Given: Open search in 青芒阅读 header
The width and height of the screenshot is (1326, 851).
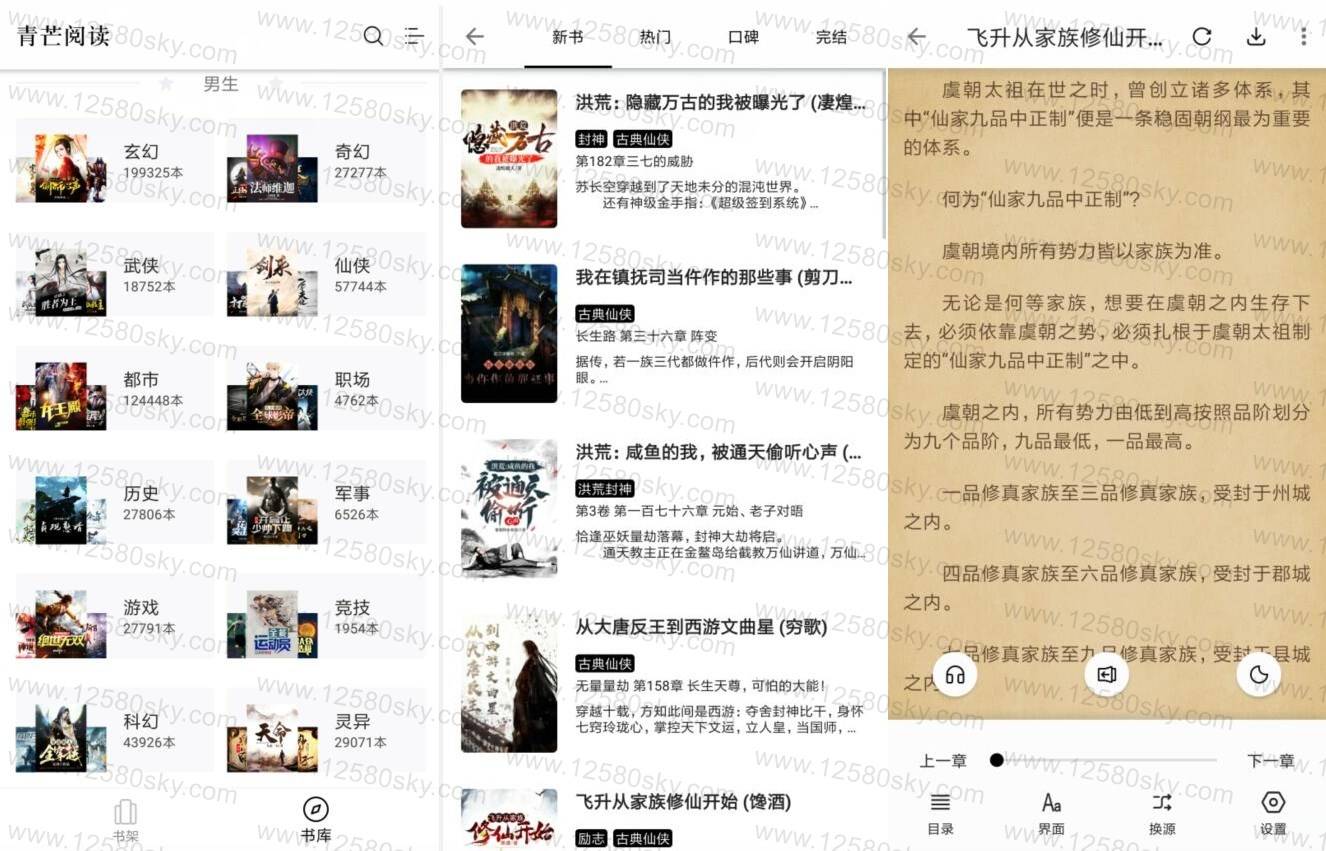Looking at the screenshot, I should point(373,37).
